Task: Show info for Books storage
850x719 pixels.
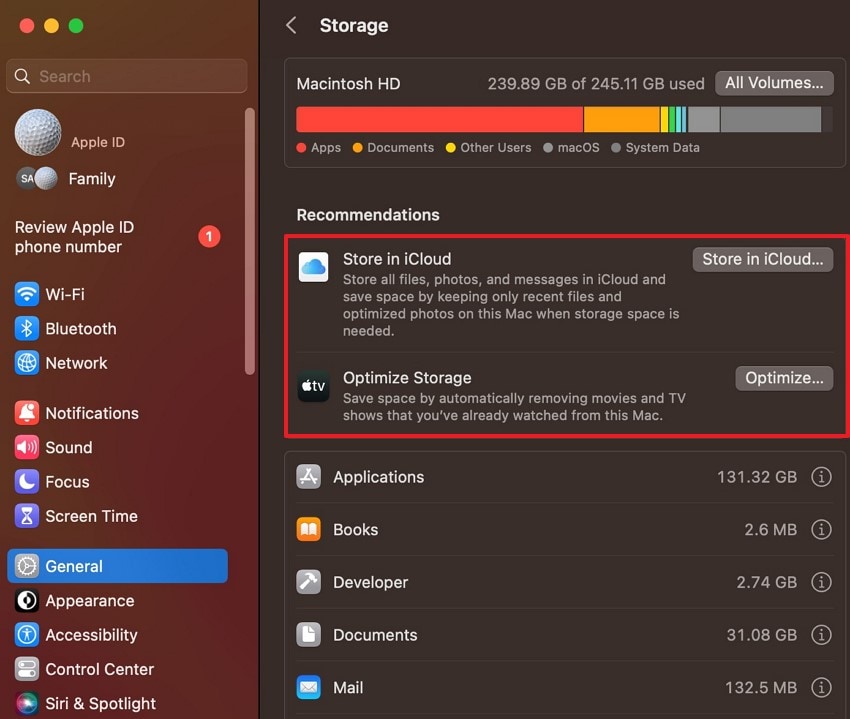Action: tap(821, 529)
